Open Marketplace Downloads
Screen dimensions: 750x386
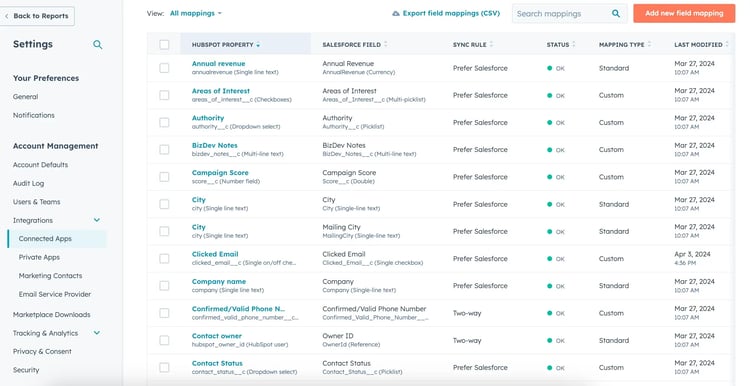(x=52, y=315)
